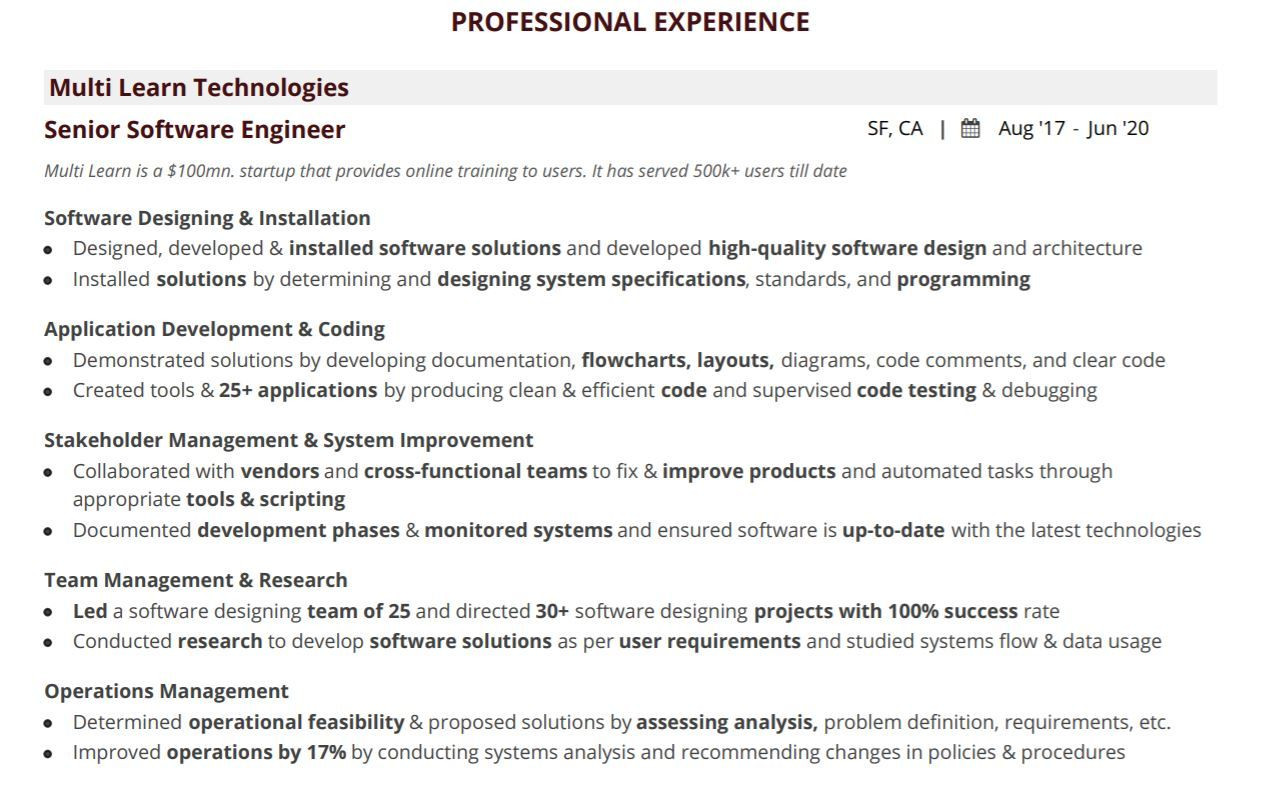The image size is (1265, 797).
Task: Click the bold 'operational feasibility' phrase
Action: [x=296, y=722]
